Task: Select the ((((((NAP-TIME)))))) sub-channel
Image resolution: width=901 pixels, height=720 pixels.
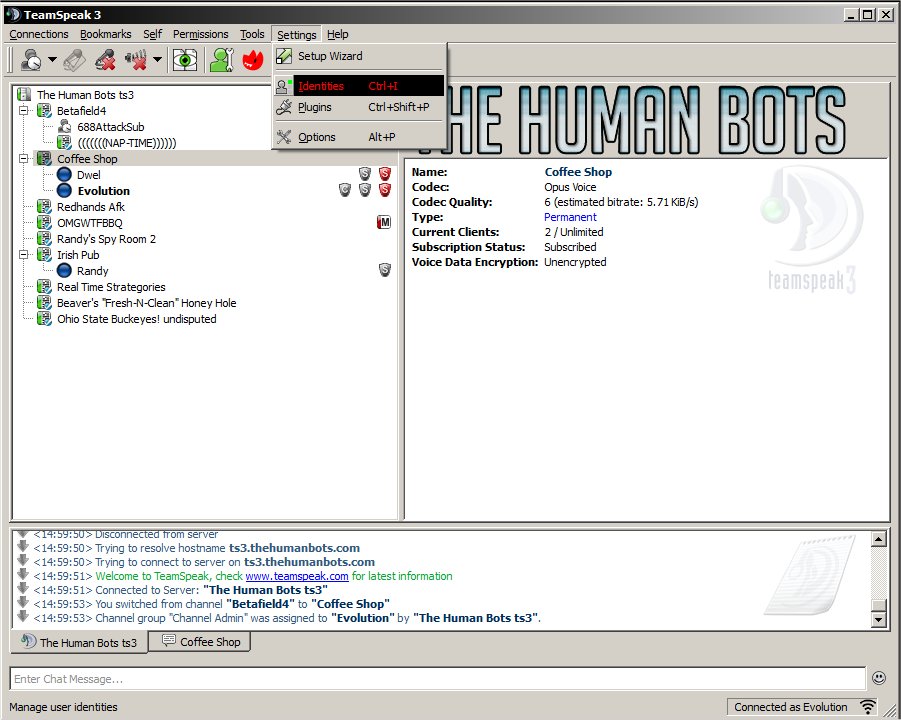Action: coord(126,143)
